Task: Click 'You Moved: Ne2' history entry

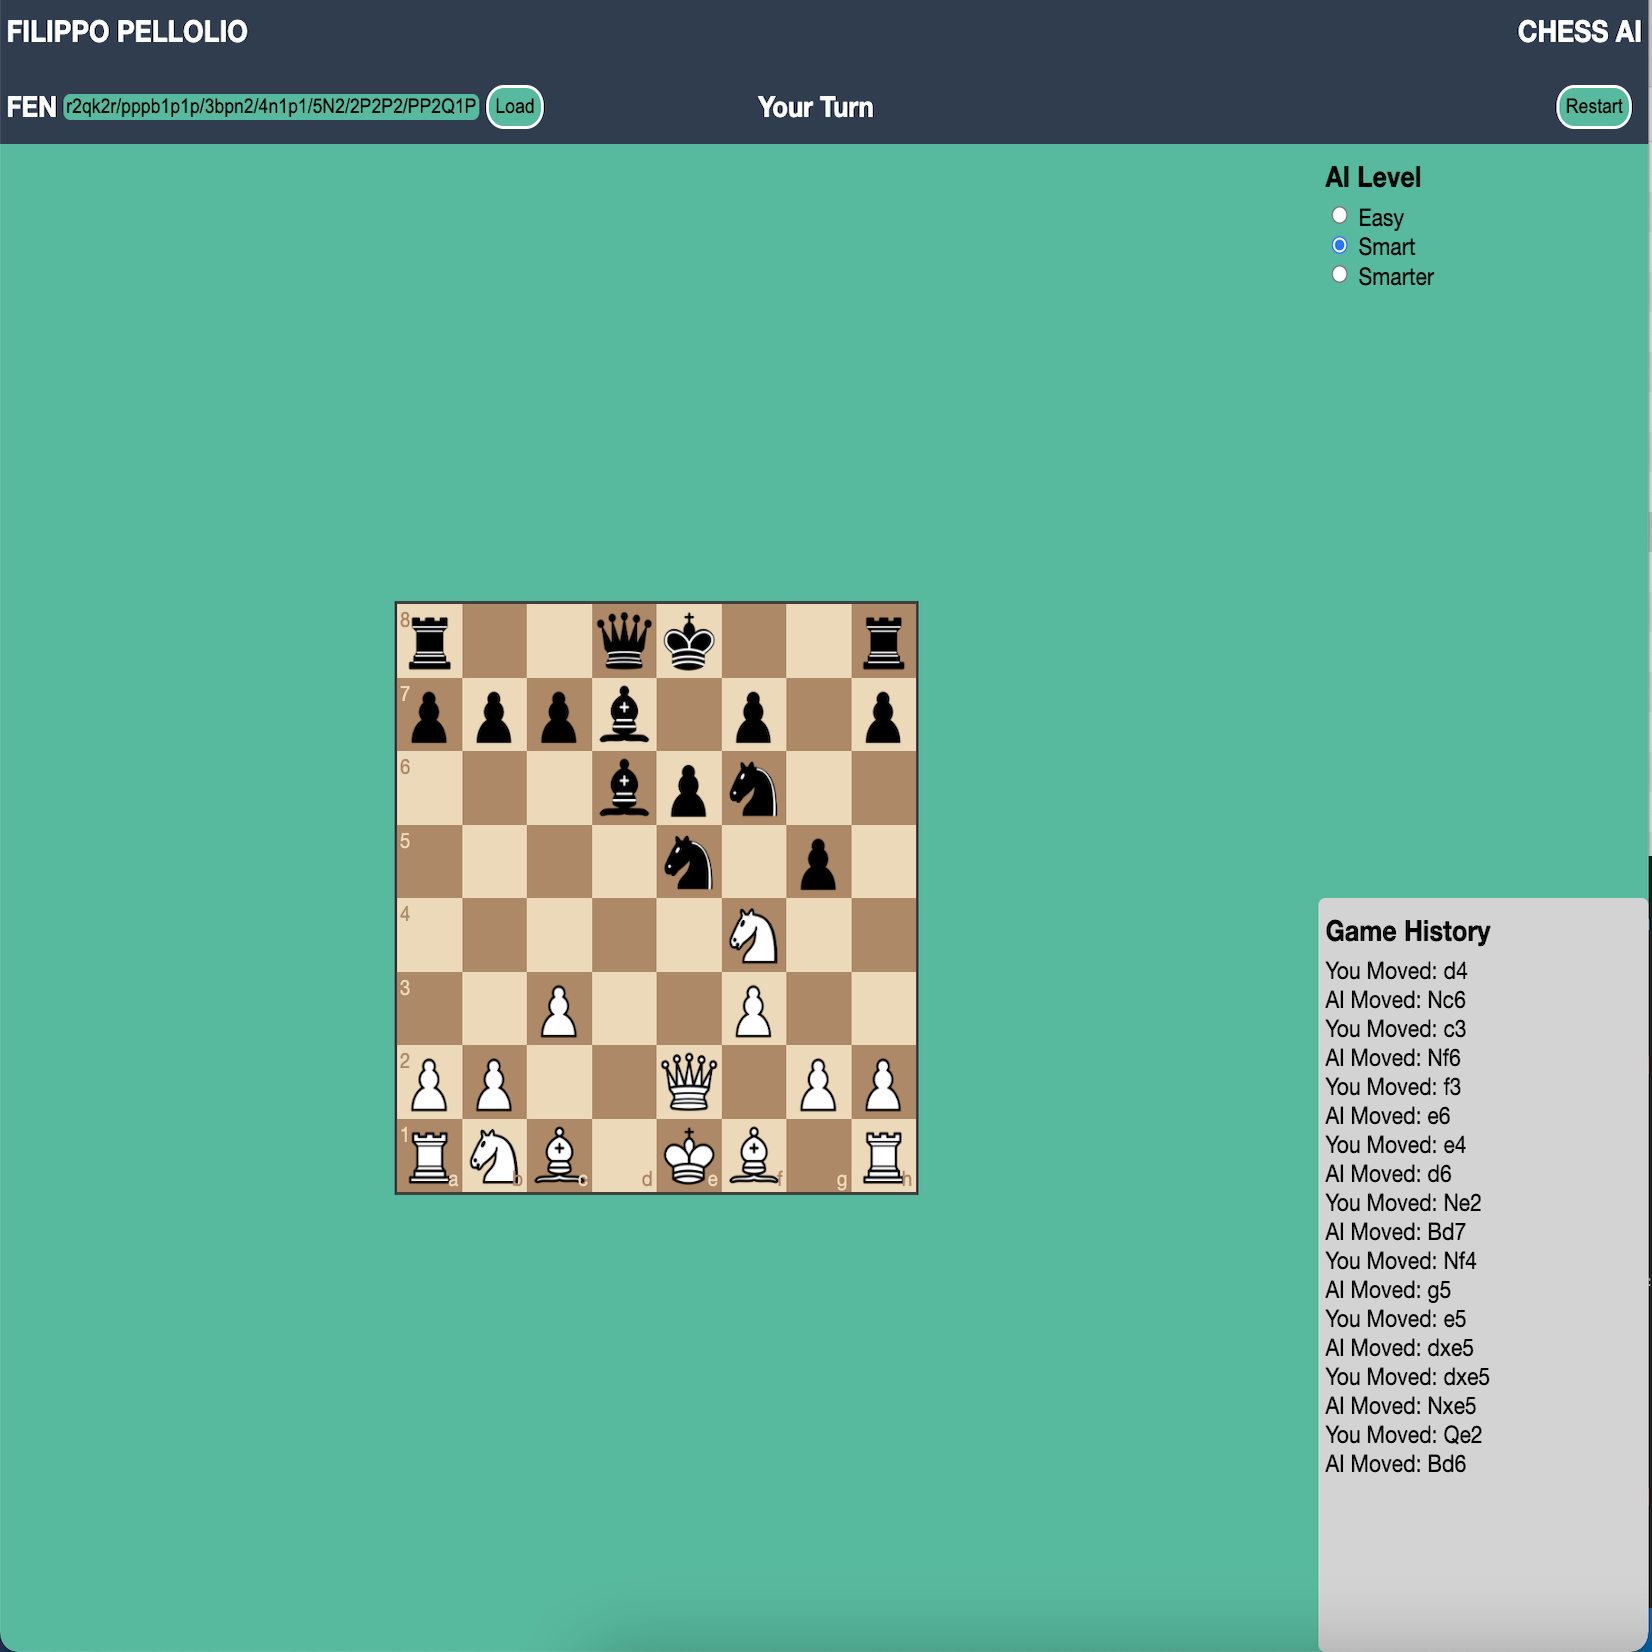Action: [1403, 1203]
